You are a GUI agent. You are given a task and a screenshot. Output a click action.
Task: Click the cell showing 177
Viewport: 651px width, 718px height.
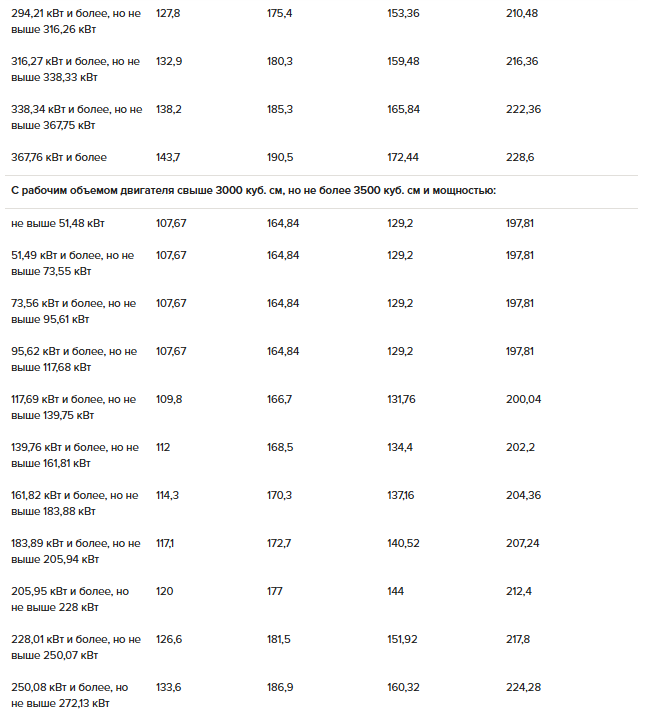tap(275, 592)
